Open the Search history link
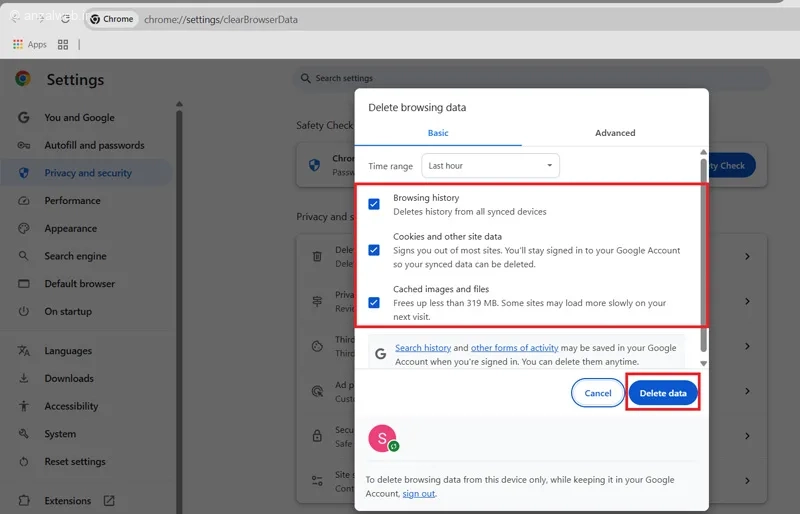This screenshot has height=514, width=800. pos(423,348)
